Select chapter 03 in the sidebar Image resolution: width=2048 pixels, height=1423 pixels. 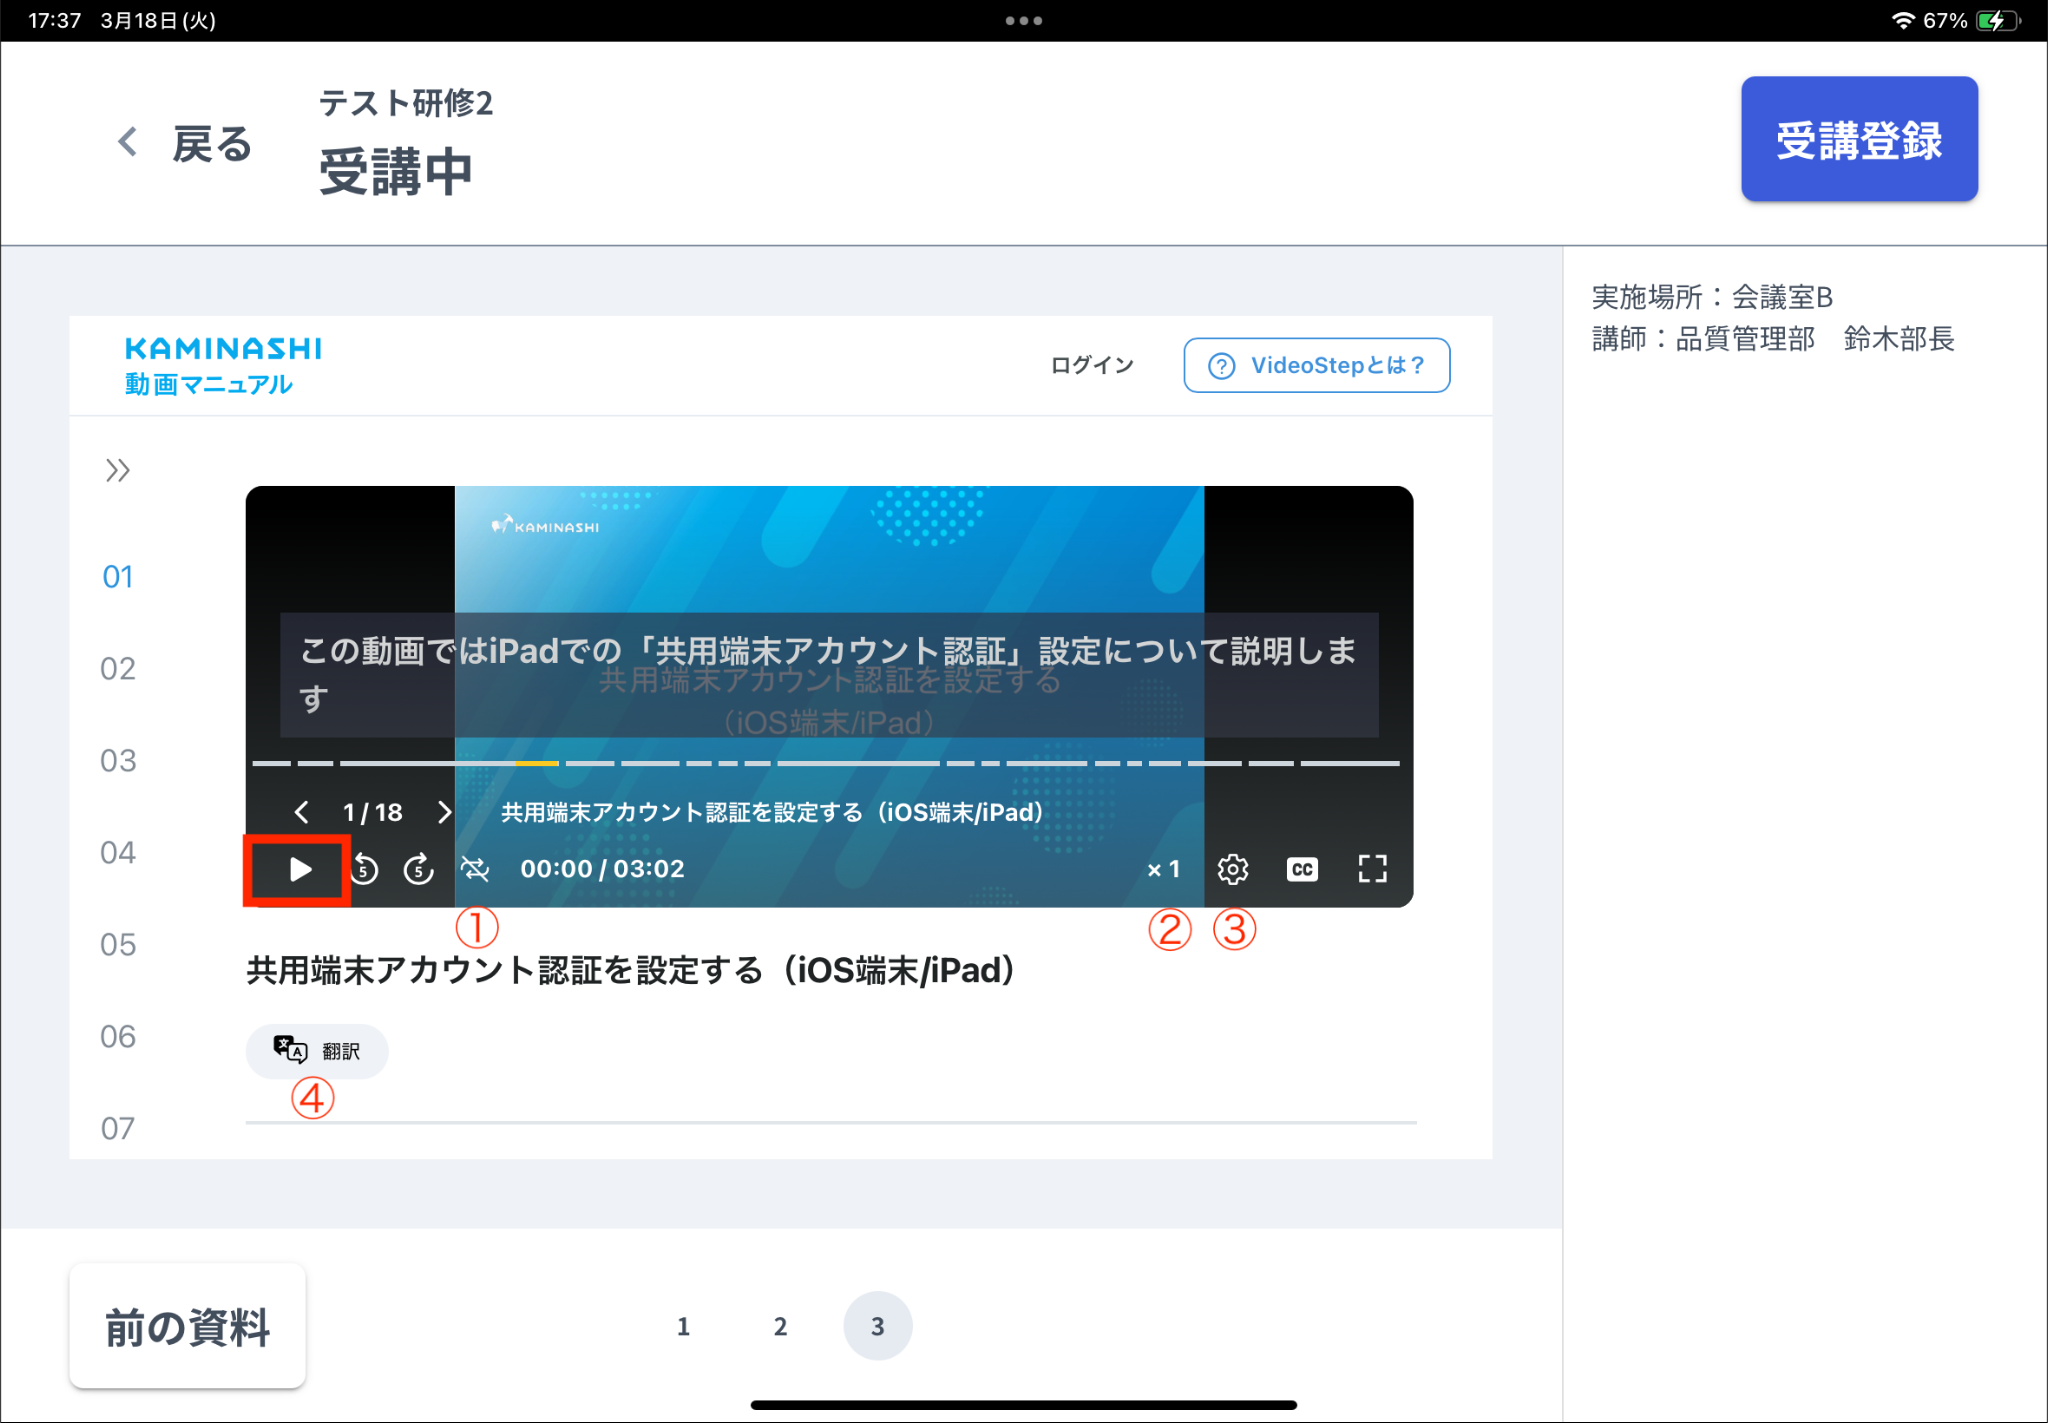tap(118, 761)
